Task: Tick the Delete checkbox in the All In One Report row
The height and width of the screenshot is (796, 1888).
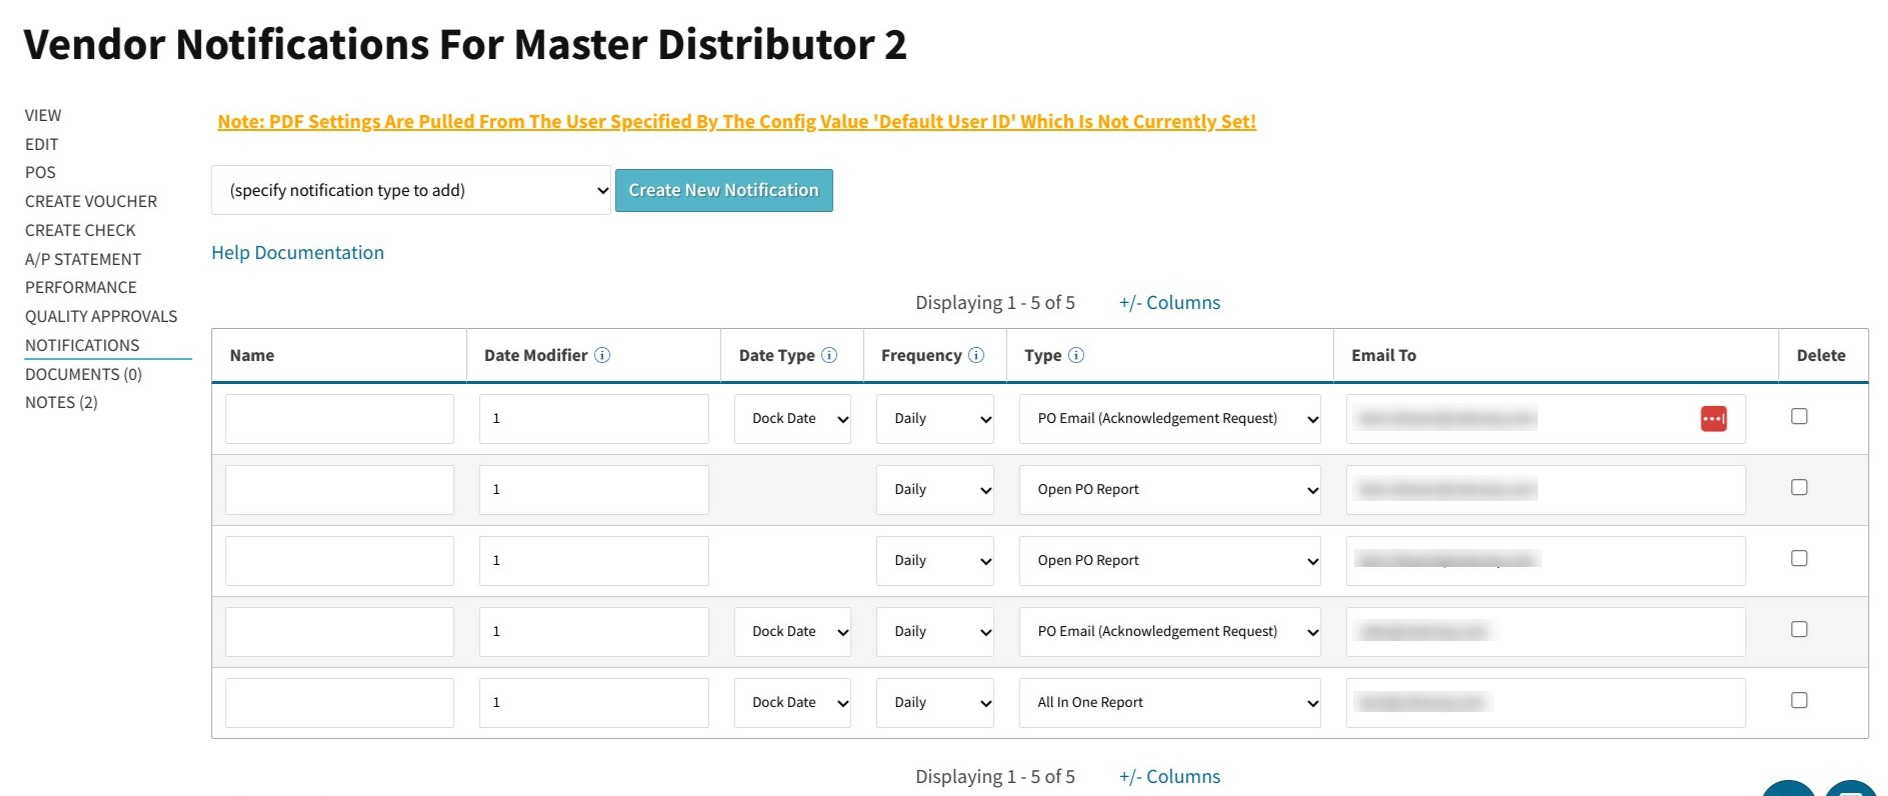Action: (1799, 700)
